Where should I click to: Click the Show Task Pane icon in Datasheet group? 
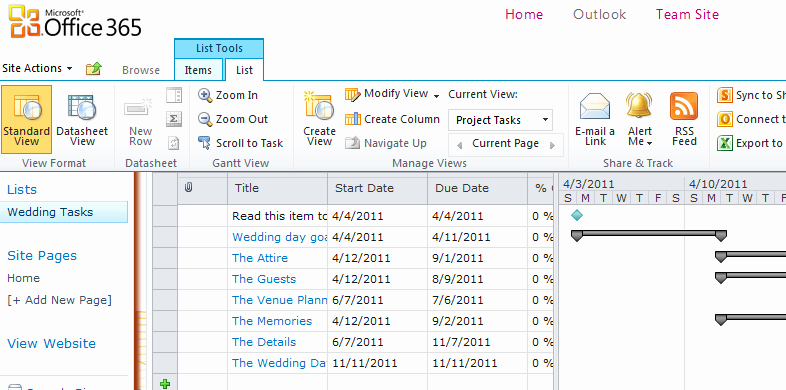174,95
